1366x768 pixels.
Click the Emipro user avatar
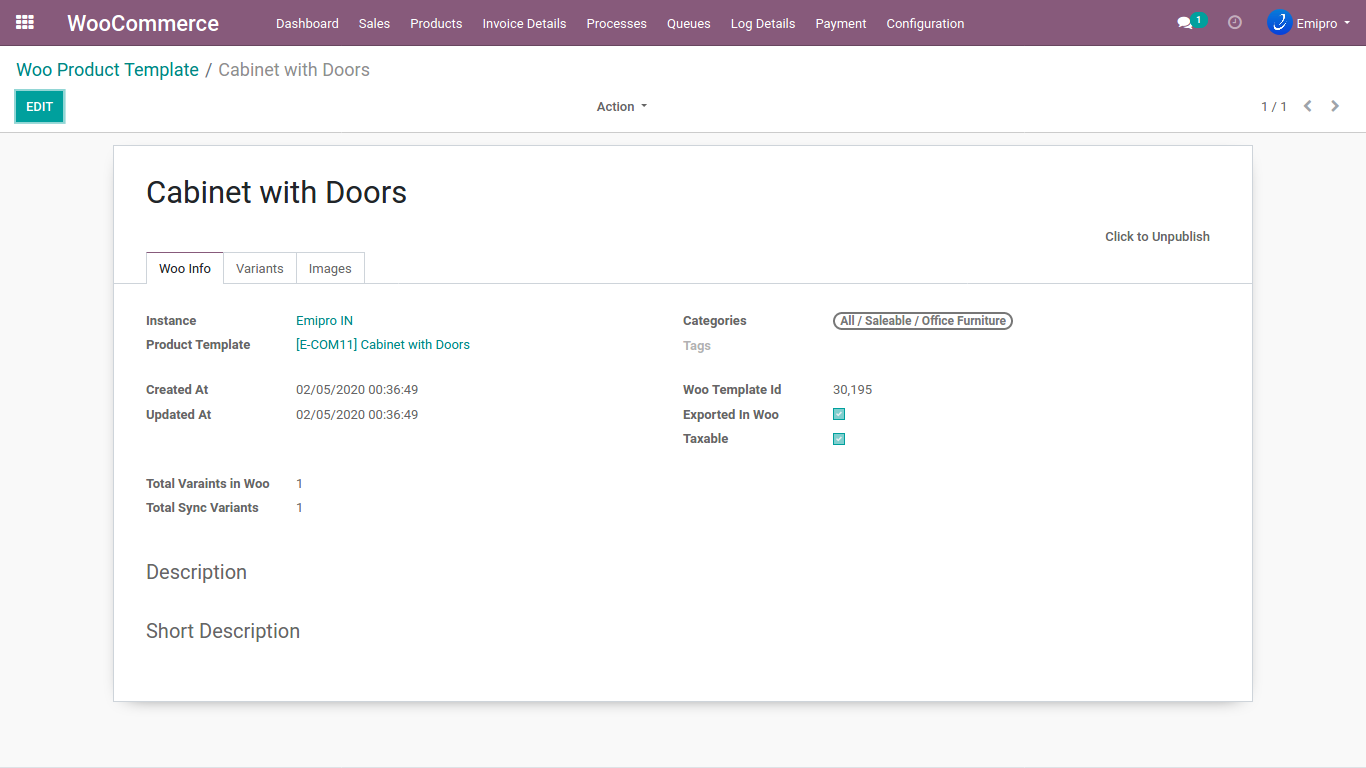[1279, 22]
